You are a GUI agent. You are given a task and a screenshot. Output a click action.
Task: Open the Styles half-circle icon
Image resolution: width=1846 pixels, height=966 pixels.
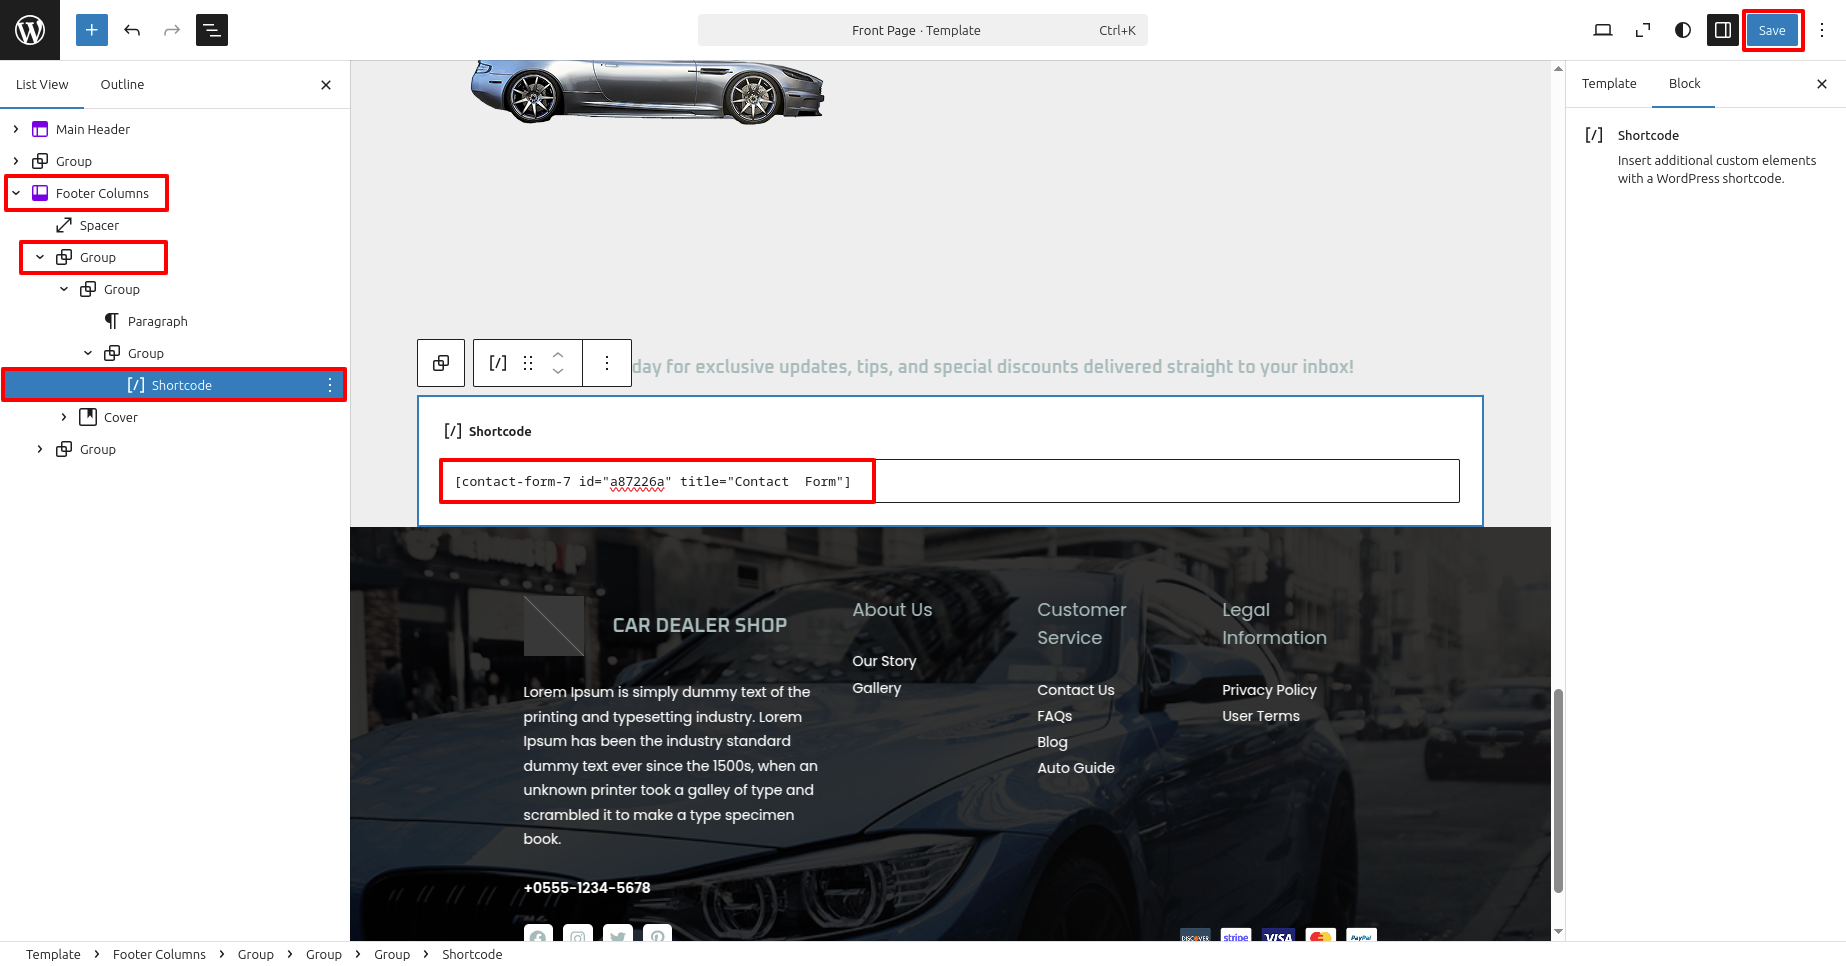point(1683,30)
